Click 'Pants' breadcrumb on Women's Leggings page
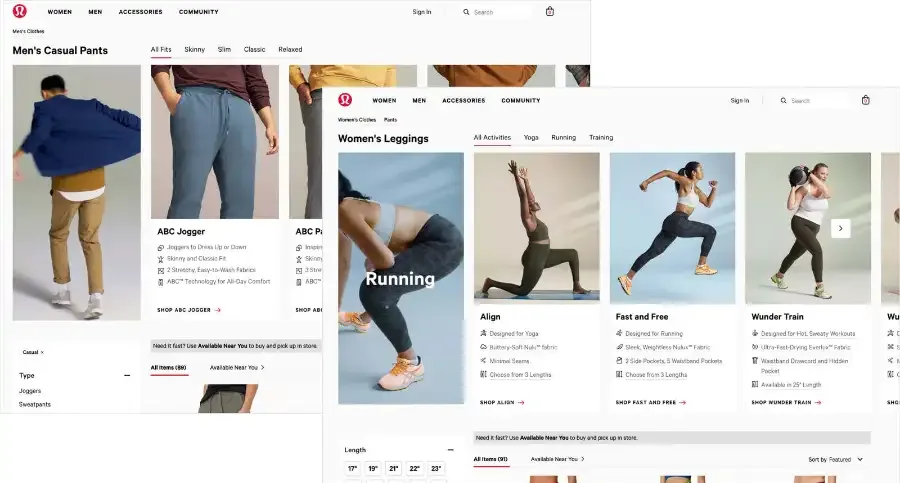The image size is (900, 483). click(x=390, y=120)
